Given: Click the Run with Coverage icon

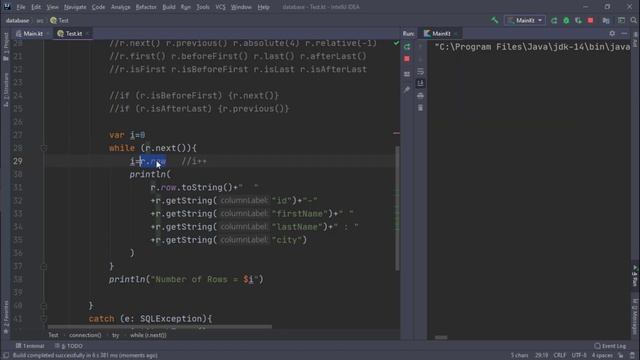Looking at the screenshot, I should pos(578,20).
